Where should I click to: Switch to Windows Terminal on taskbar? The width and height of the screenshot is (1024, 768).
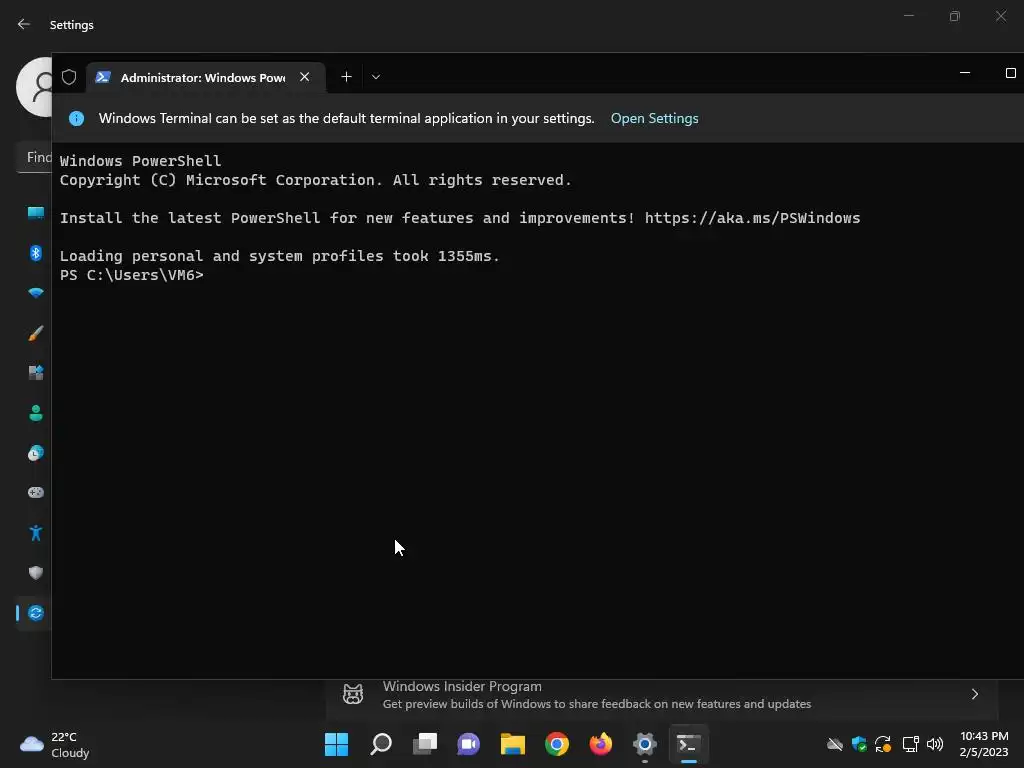coord(688,744)
